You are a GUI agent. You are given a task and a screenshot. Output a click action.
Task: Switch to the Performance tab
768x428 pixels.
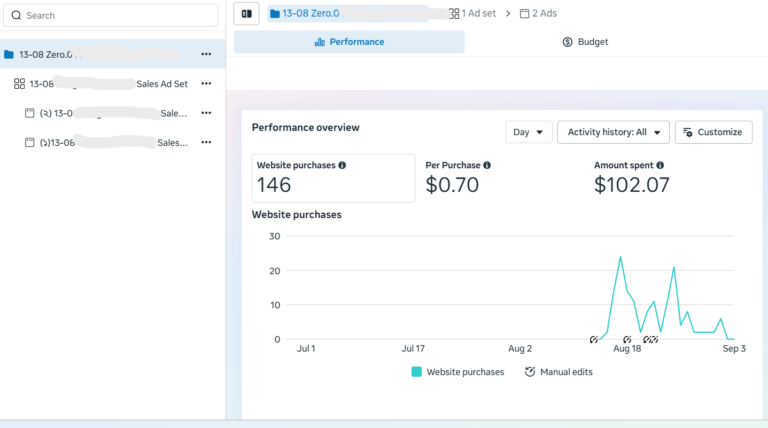click(349, 42)
